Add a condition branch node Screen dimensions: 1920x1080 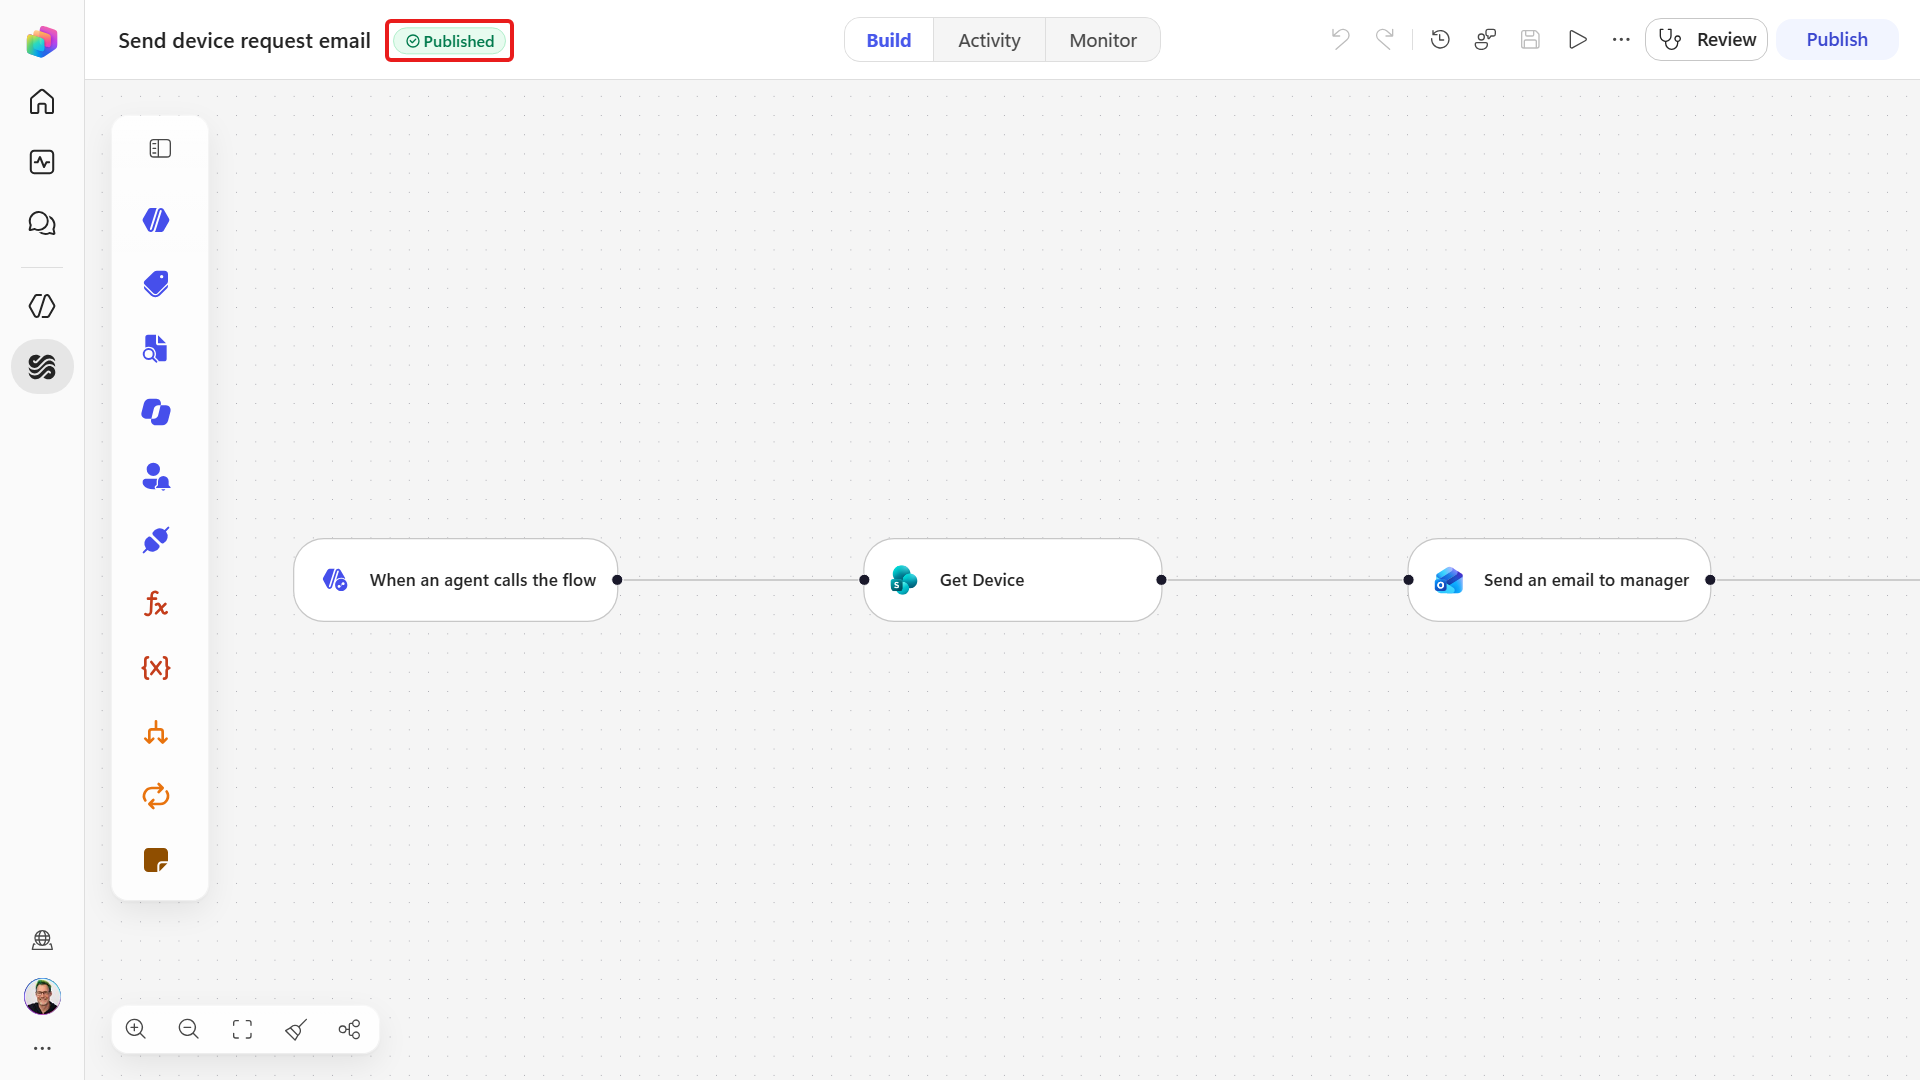(x=156, y=732)
